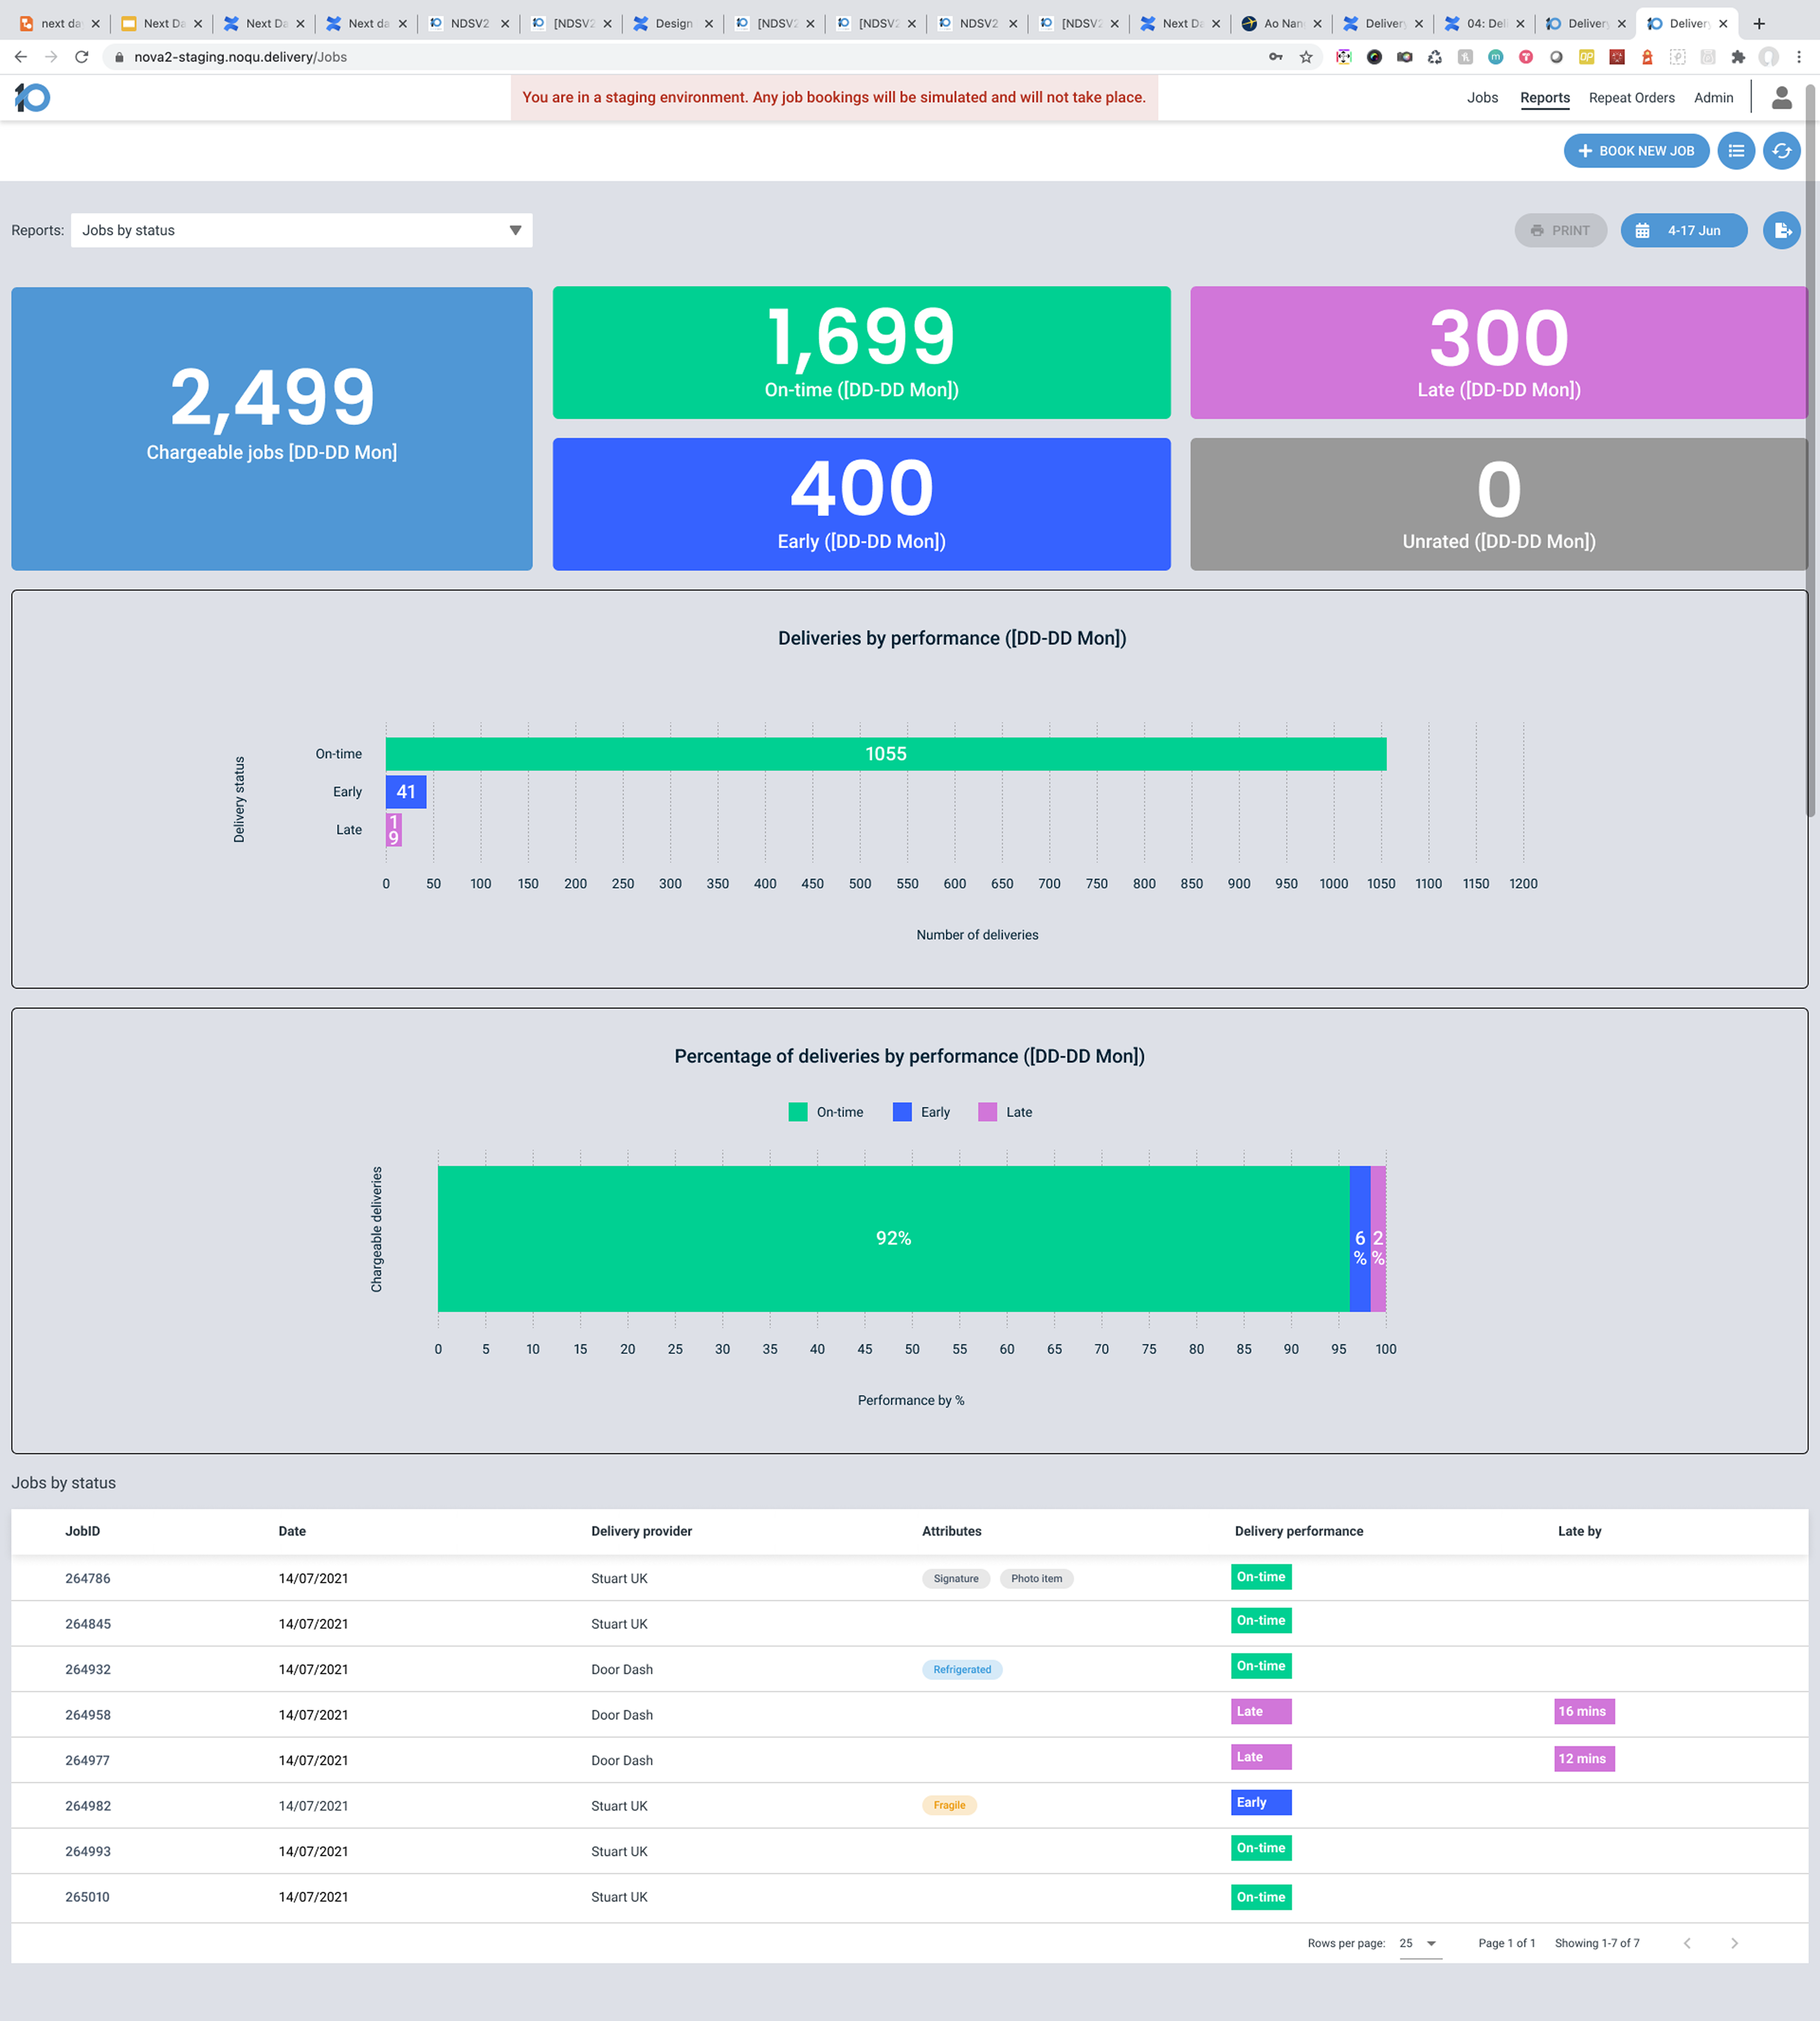Screen dimensions: 1820x2021
Task: Toggle On-time series in chart legend
Action: (826, 1112)
